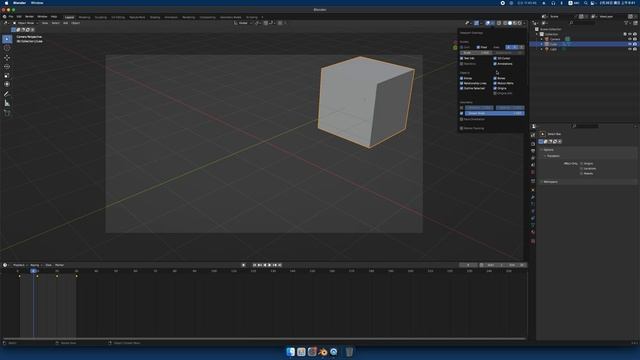Open the Material properties tab
Image resolution: width=640 pixels, height=360 pixels.
[x=533, y=232]
